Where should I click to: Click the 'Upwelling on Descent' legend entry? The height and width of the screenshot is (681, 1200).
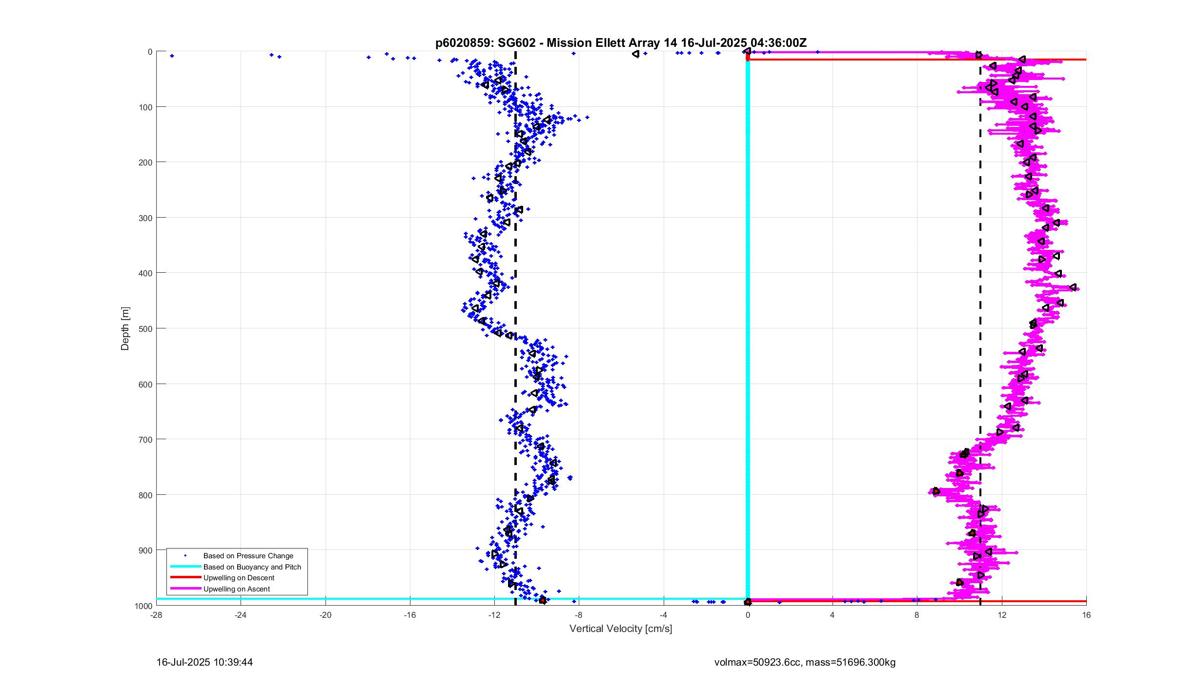[239, 578]
